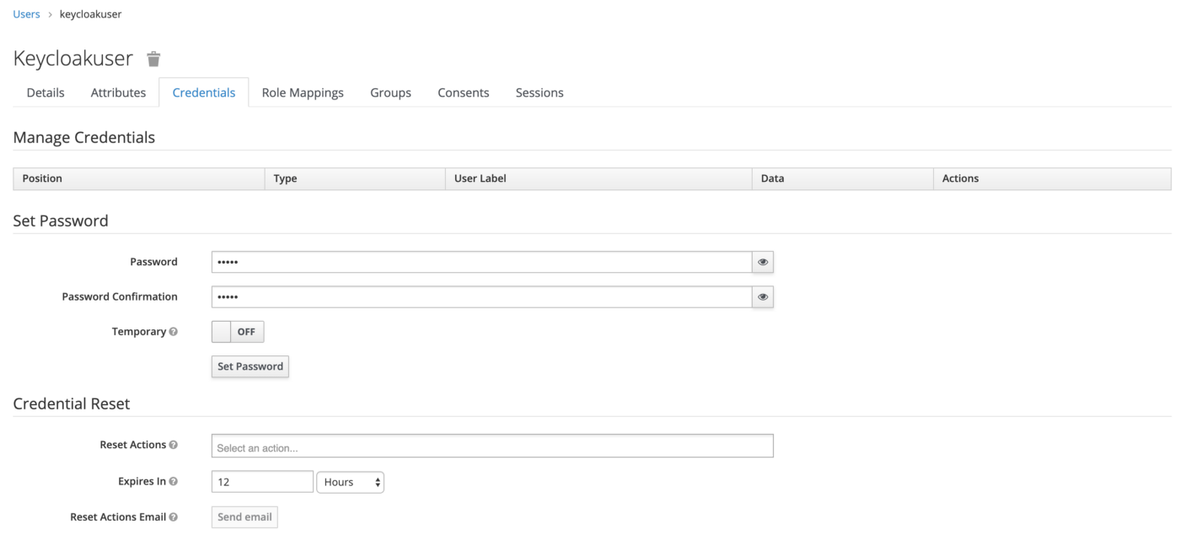
Task: Open the Reset Actions selection box
Action: (492, 445)
